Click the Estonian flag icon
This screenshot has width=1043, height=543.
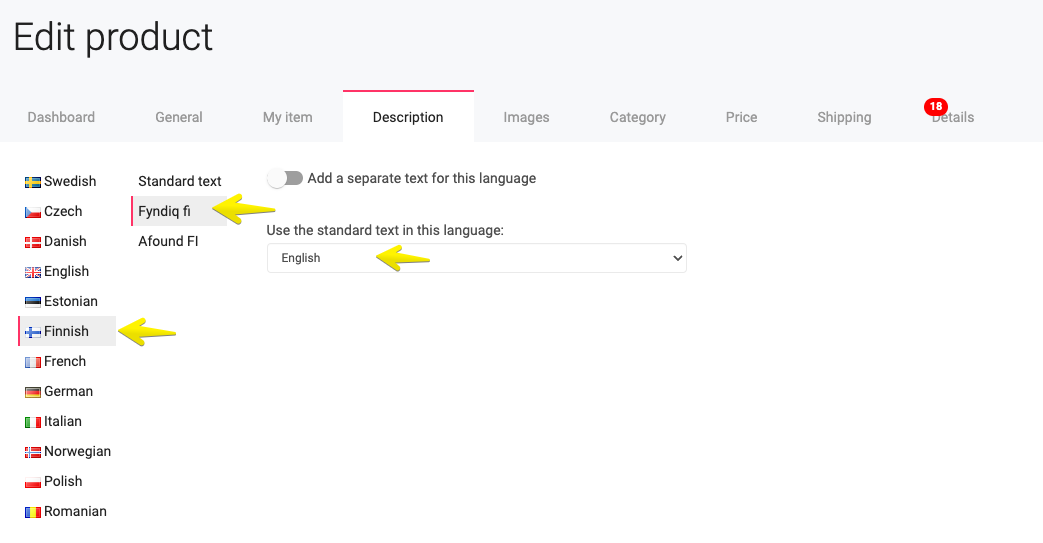(x=33, y=302)
